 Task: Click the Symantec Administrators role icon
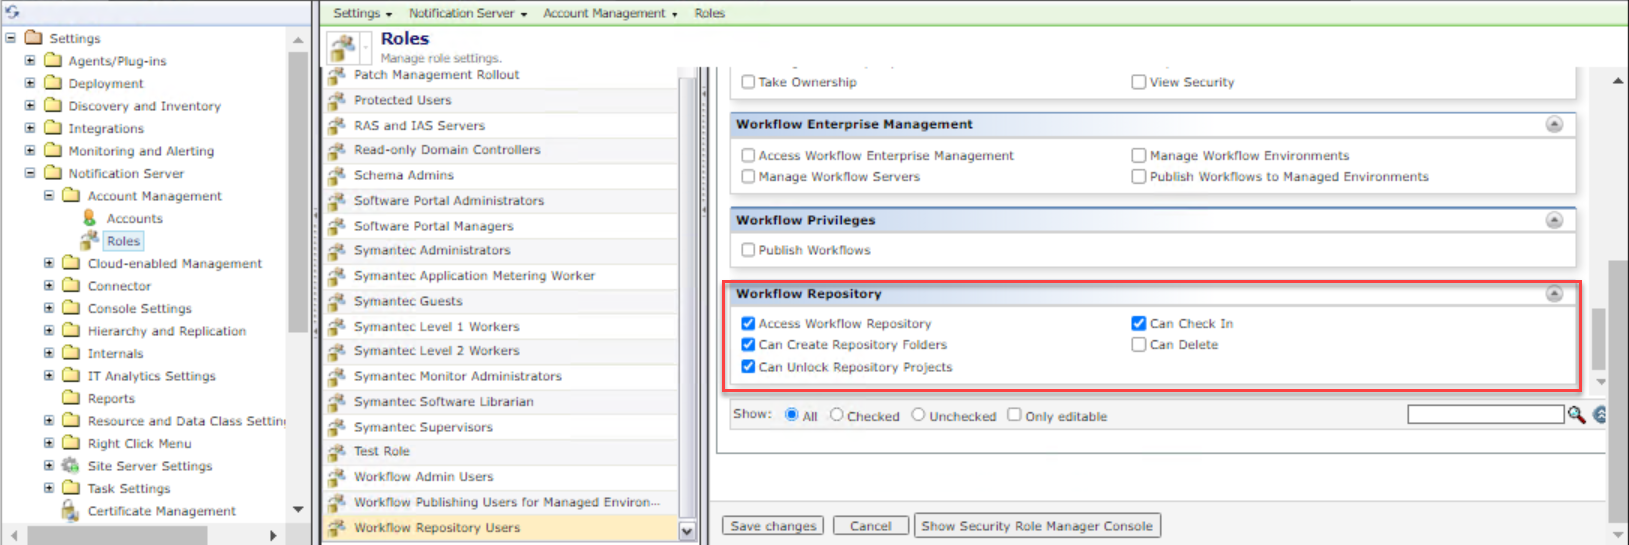point(337,251)
